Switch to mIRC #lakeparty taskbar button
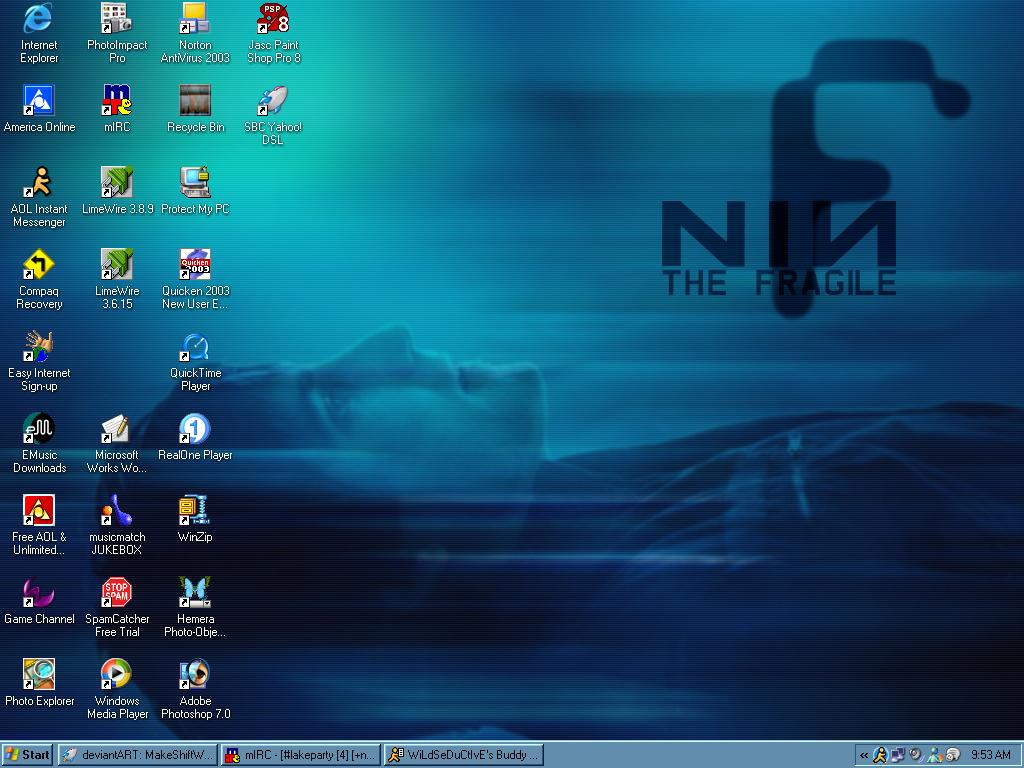The width and height of the screenshot is (1024, 768). (x=300, y=755)
